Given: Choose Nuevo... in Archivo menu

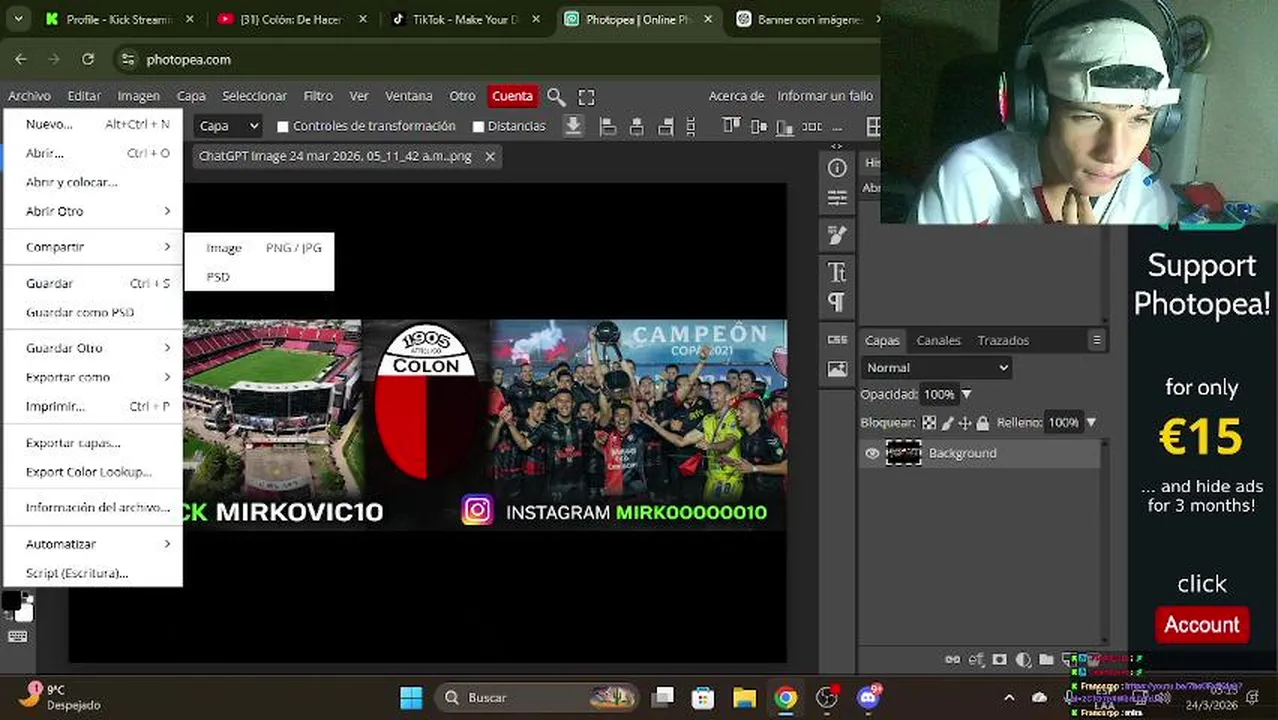Looking at the screenshot, I should click(93, 124).
